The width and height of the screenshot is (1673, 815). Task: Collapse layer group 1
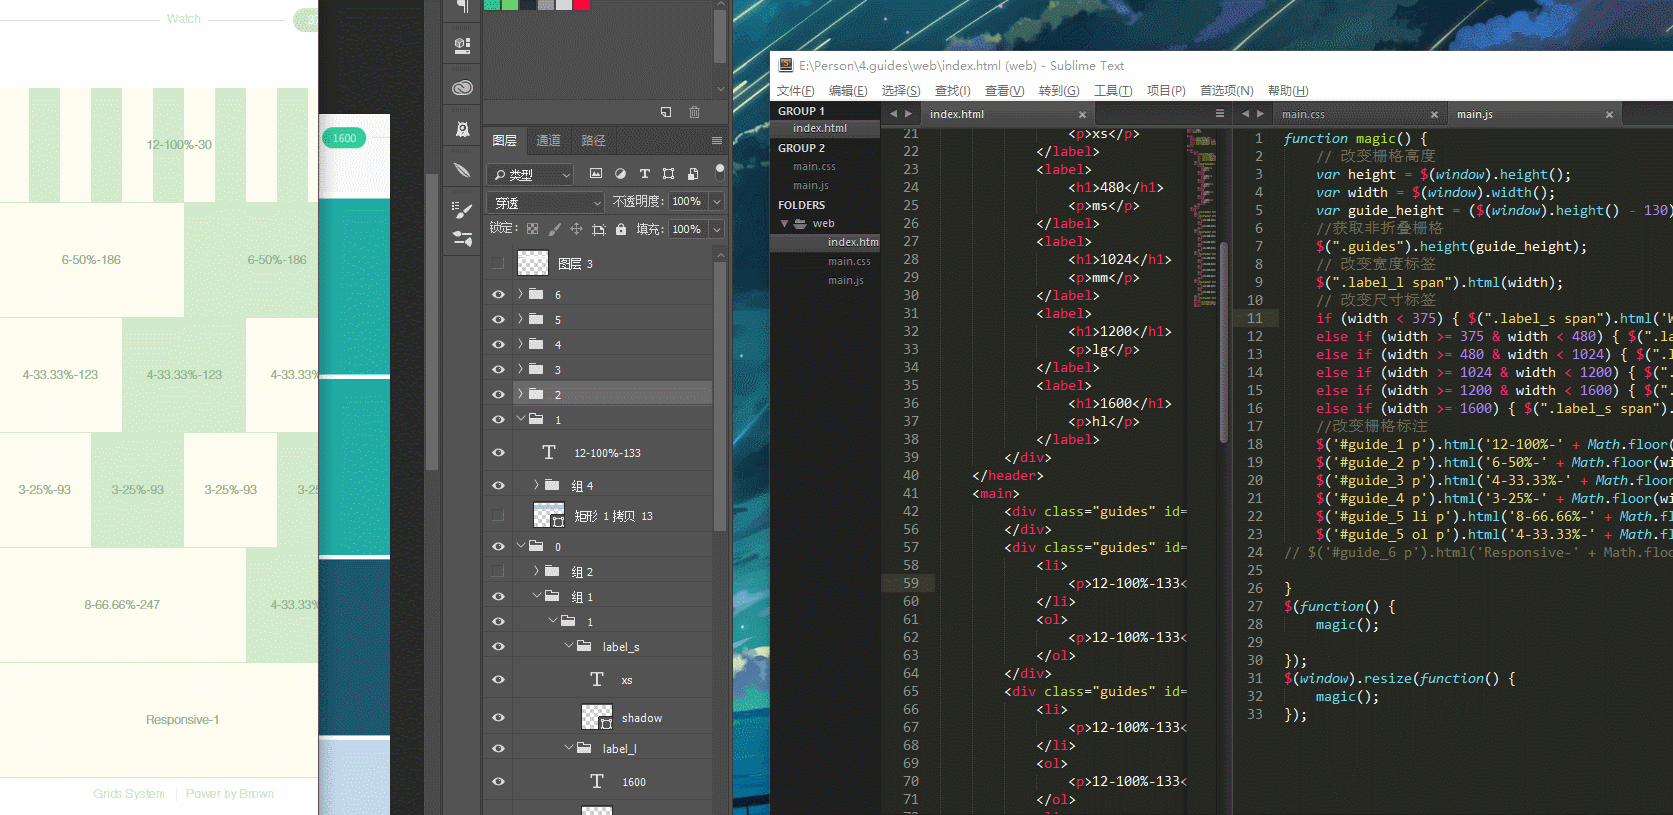click(520, 419)
